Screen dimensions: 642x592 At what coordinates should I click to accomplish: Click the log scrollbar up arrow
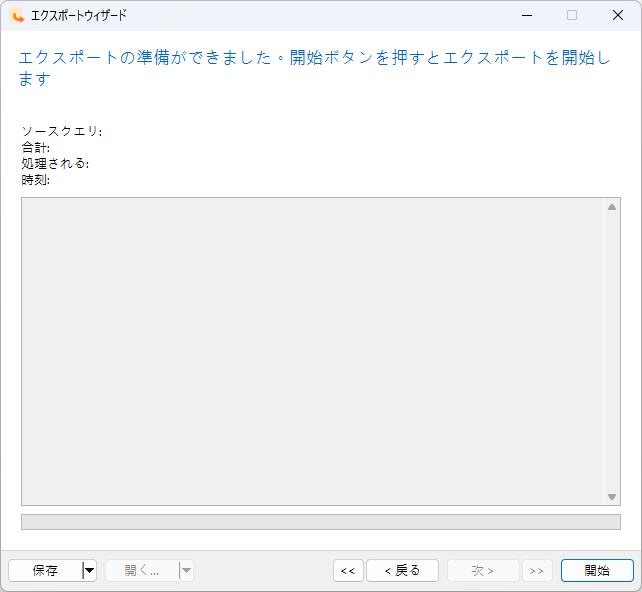612,207
